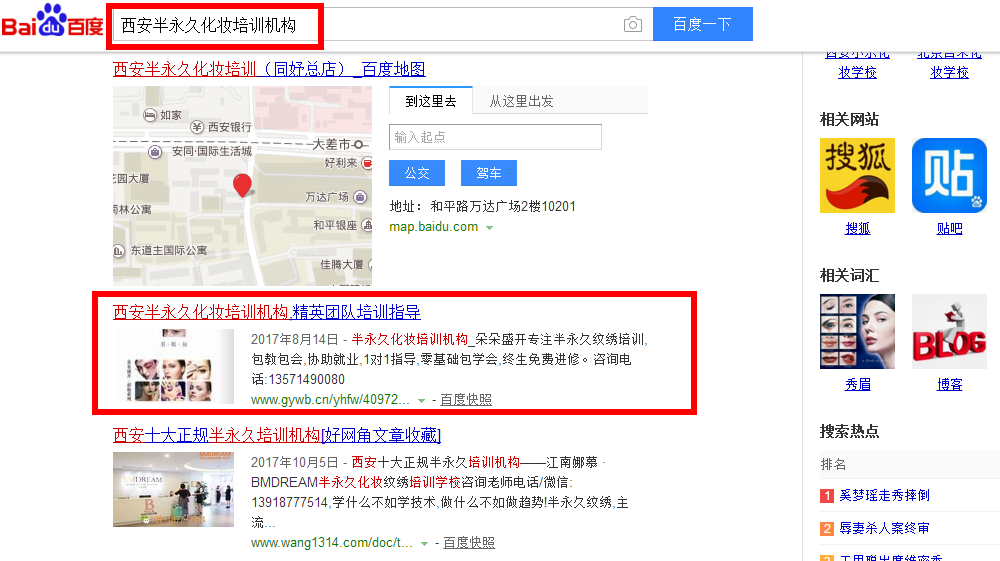Open 百度快照 for the wang1314.com result
Viewport: 1000px width, 561px height.
(469, 543)
